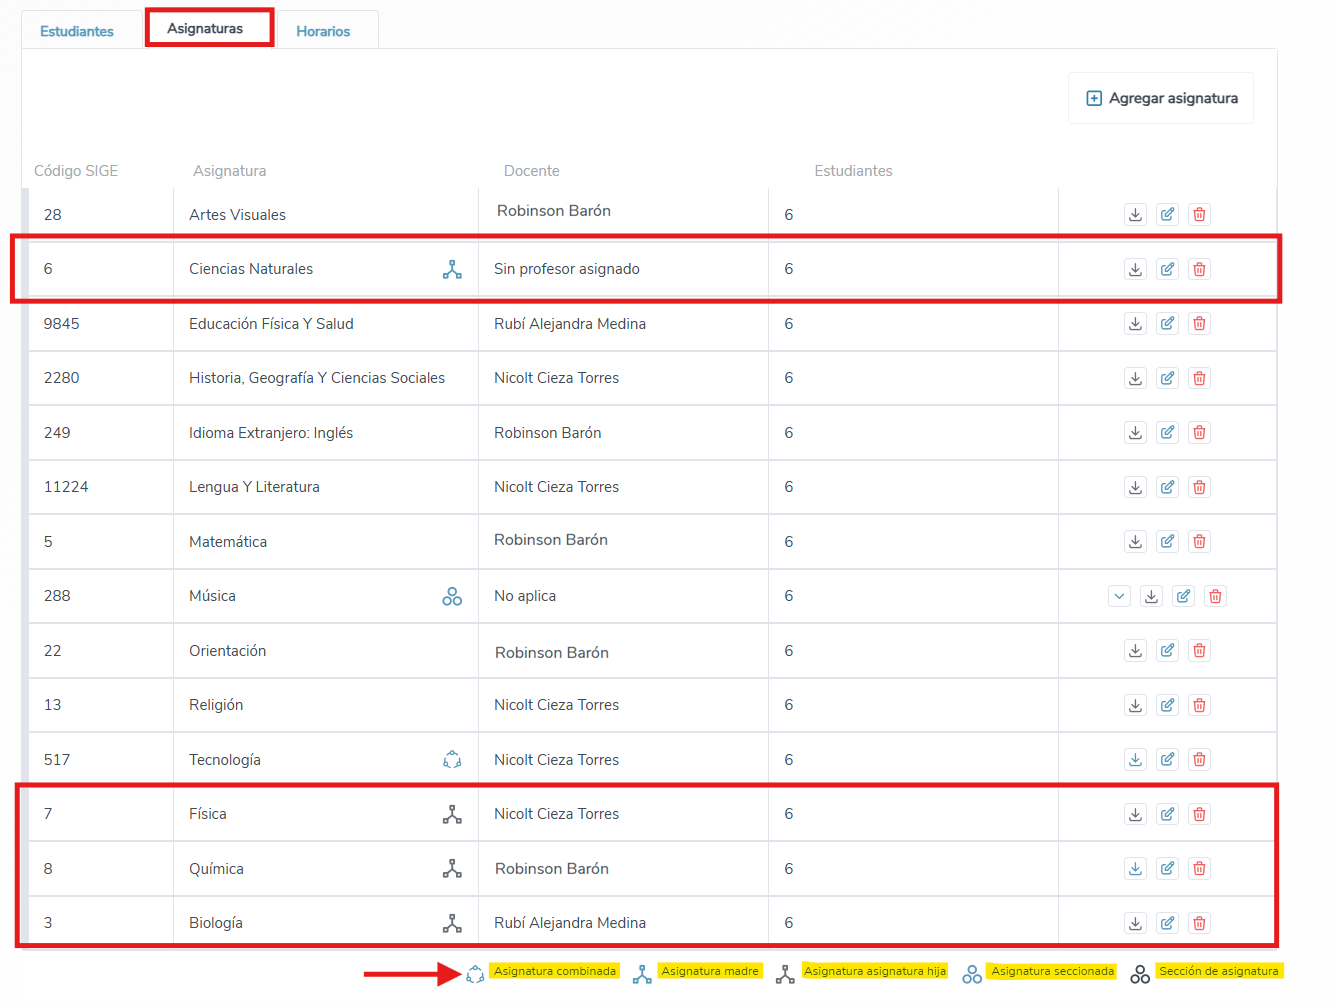The height and width of the screenshot is (1005, 1332).
Task: Click the Asignatura madre legend label
Action: coord(710,971)
